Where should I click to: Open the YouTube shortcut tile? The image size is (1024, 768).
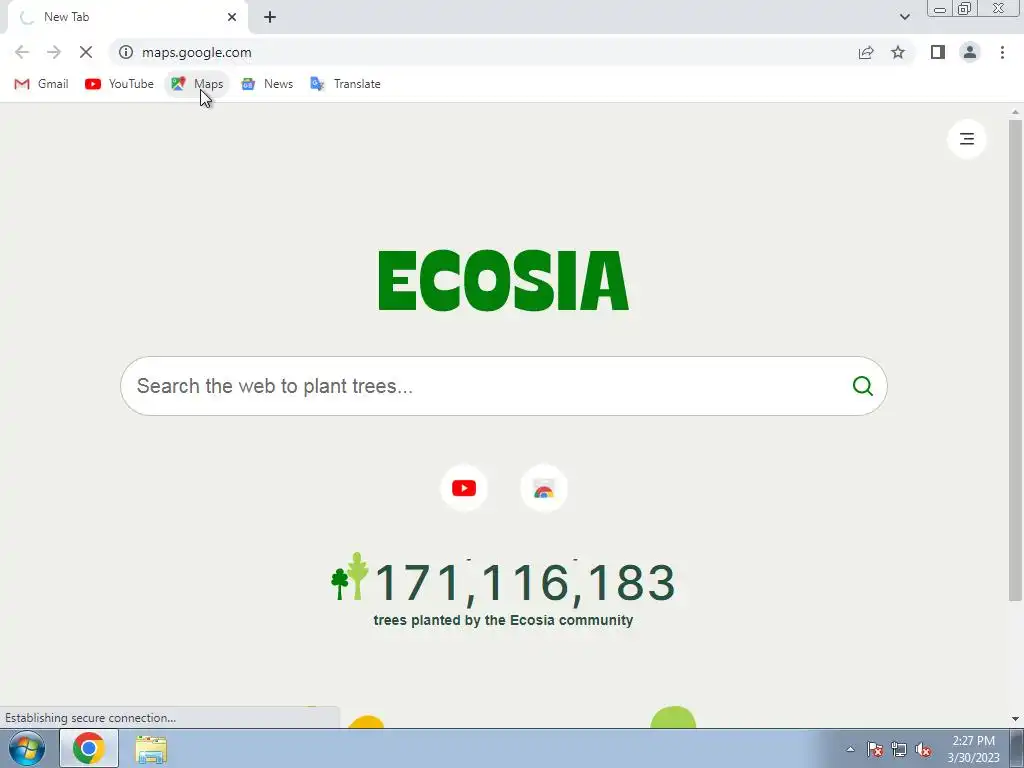pos(464,488)
